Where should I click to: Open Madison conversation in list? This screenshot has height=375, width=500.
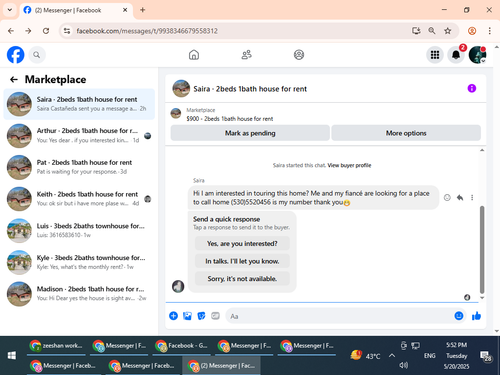[x=79, y=294]
